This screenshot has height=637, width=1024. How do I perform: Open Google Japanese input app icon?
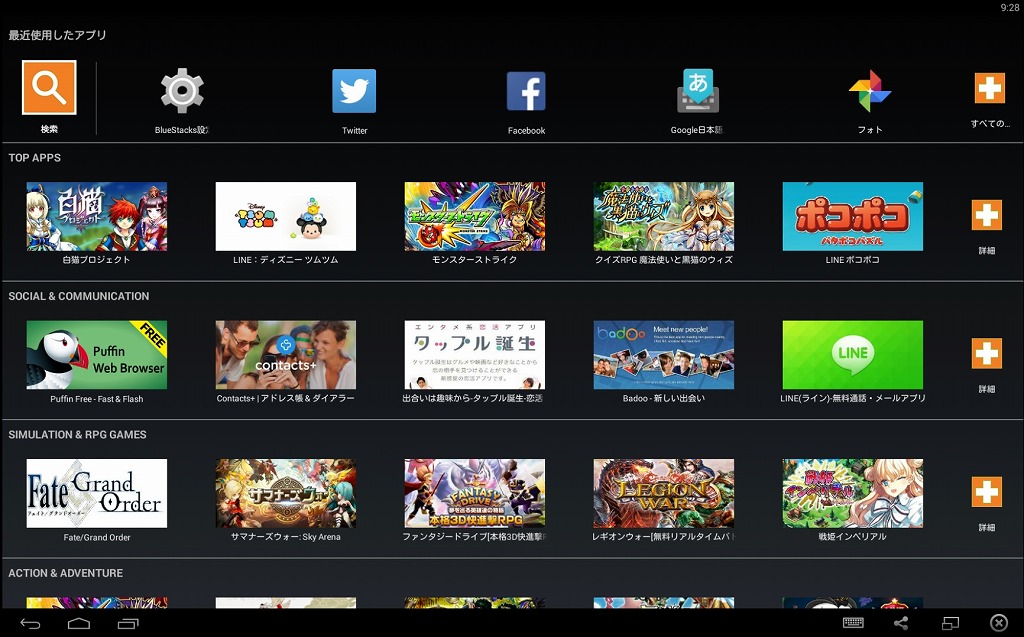click(697, 90)
